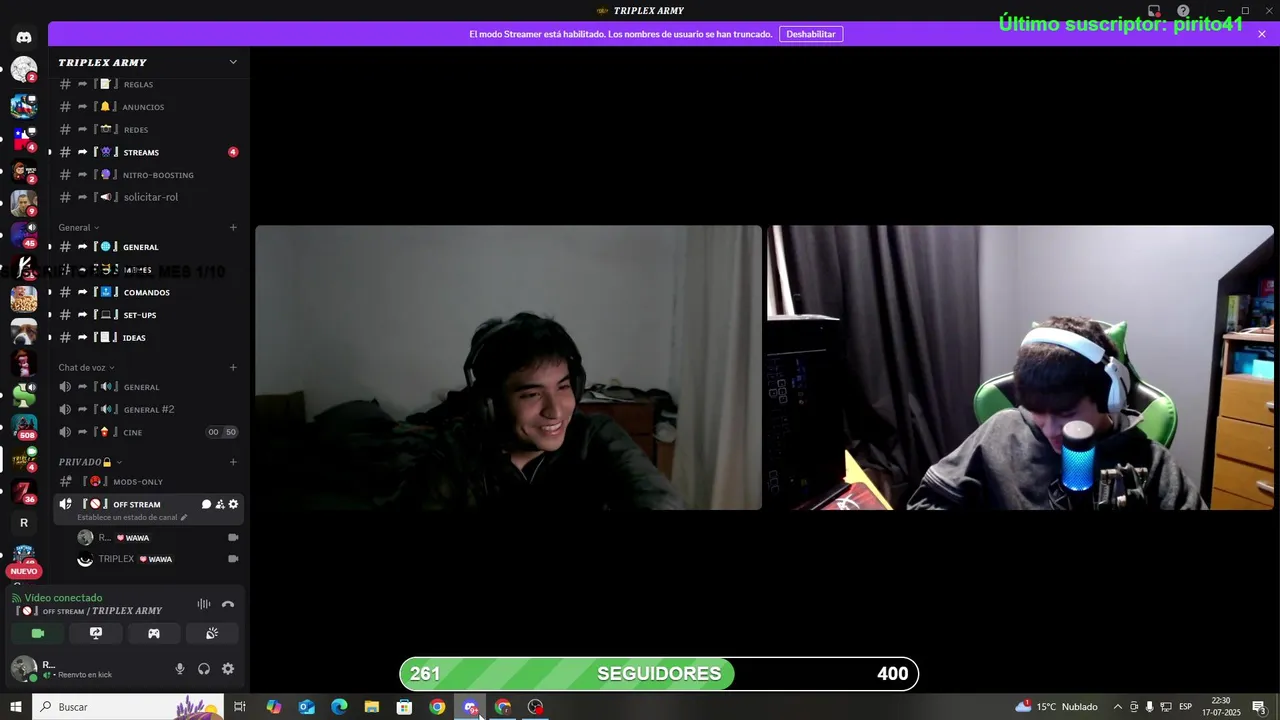Open server labeled R in server list
Screen dimensions: 1280x720
click(x=24, y=523)
